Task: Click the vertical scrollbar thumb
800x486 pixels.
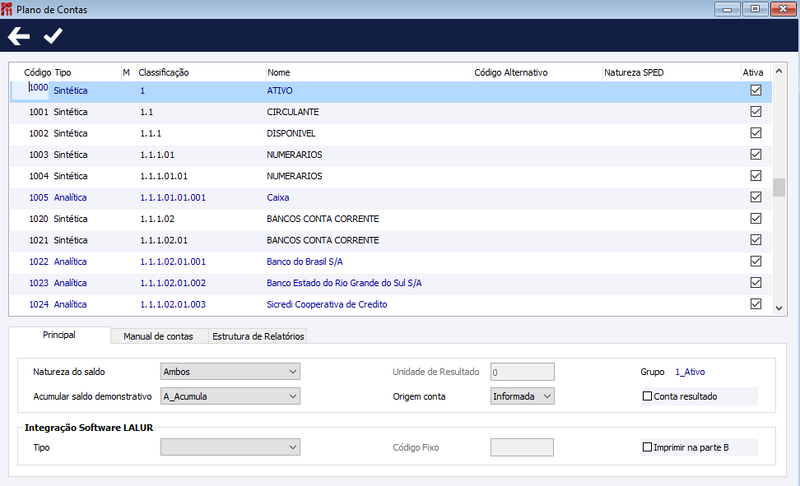Action: click(779, 187)
